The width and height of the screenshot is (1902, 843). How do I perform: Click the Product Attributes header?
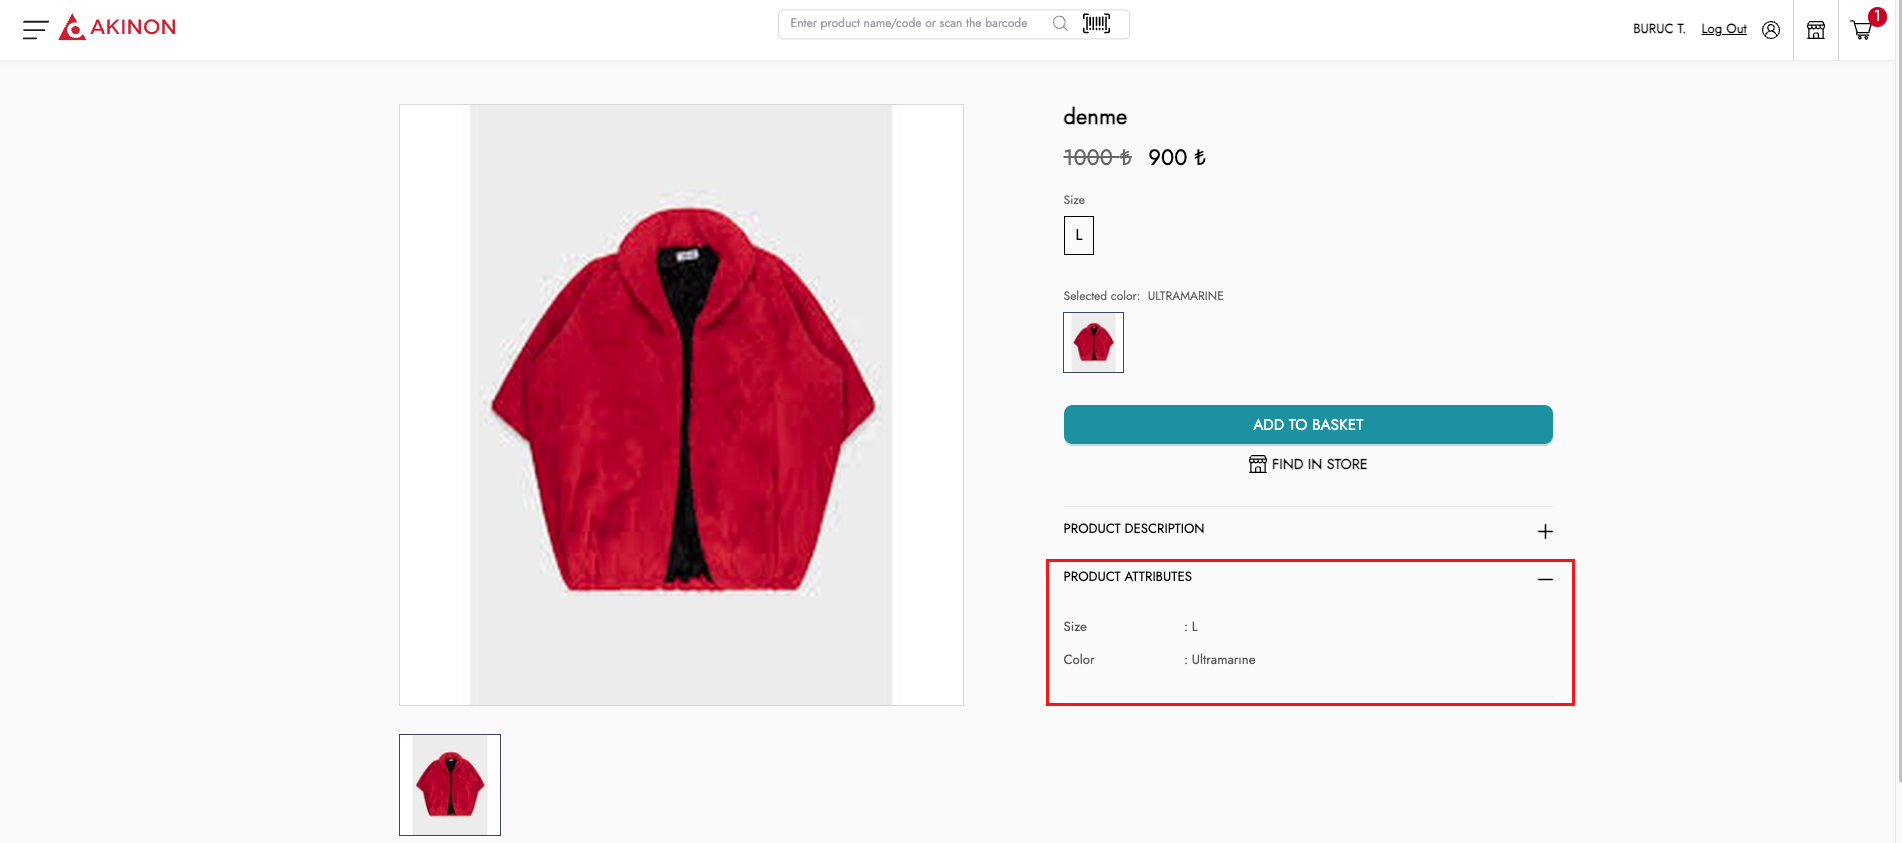coord(1127,577)
